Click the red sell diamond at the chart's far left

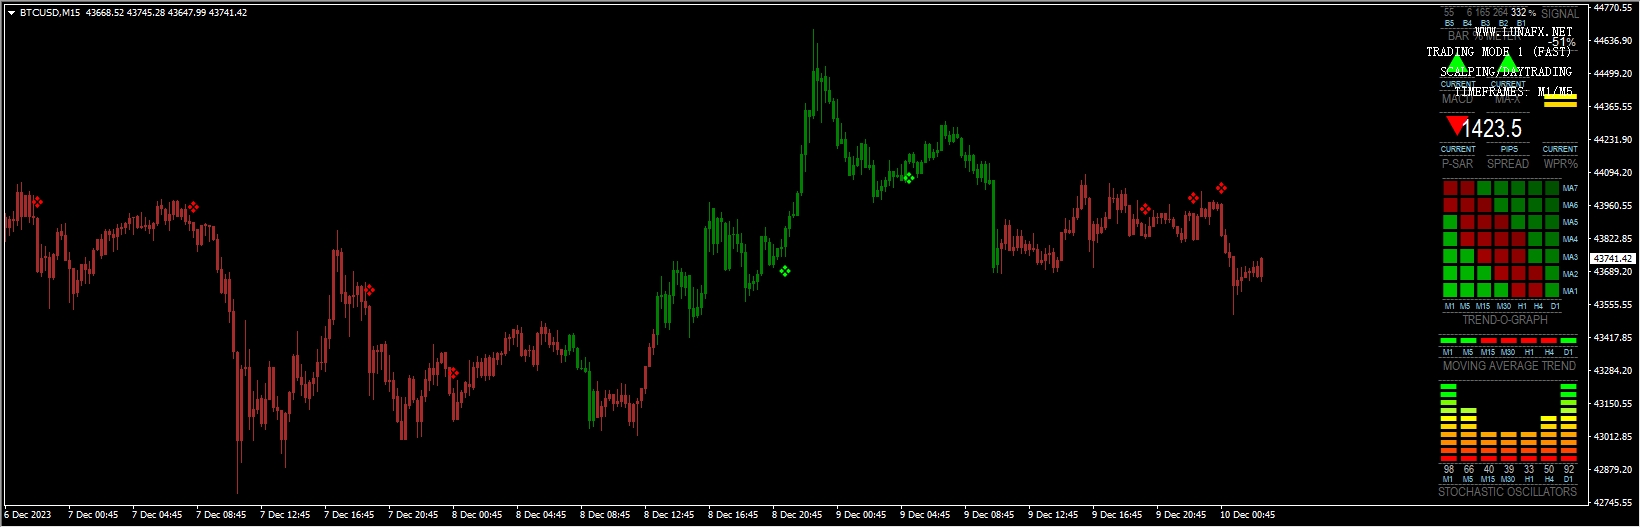click(37, 202)
